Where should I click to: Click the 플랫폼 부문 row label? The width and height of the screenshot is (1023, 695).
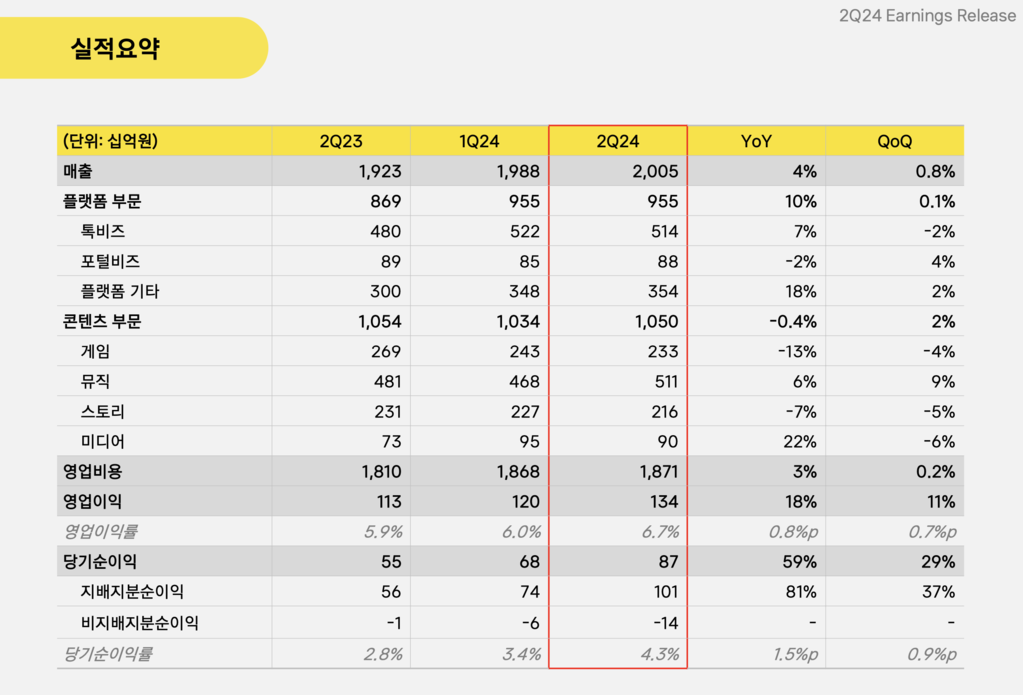tap(102, 202)
